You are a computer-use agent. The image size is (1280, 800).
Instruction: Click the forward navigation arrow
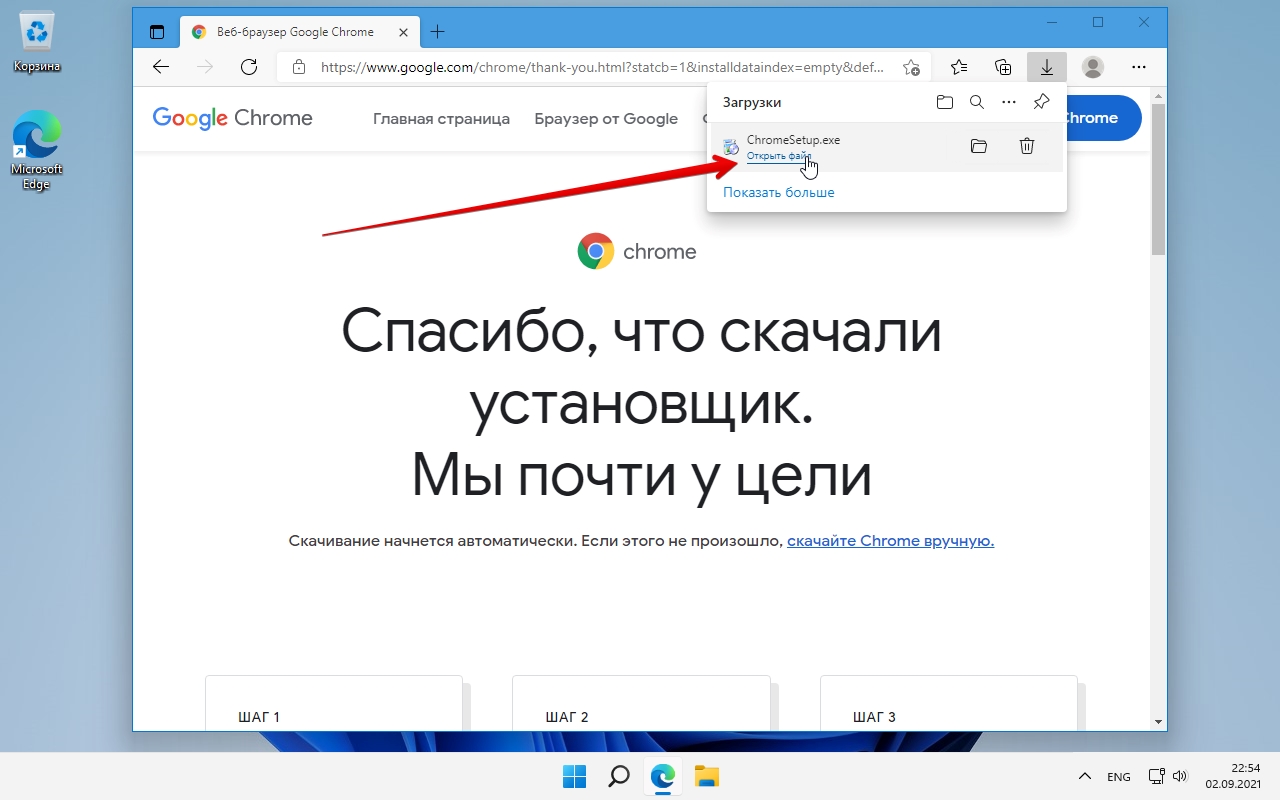[x=205, y=67]
